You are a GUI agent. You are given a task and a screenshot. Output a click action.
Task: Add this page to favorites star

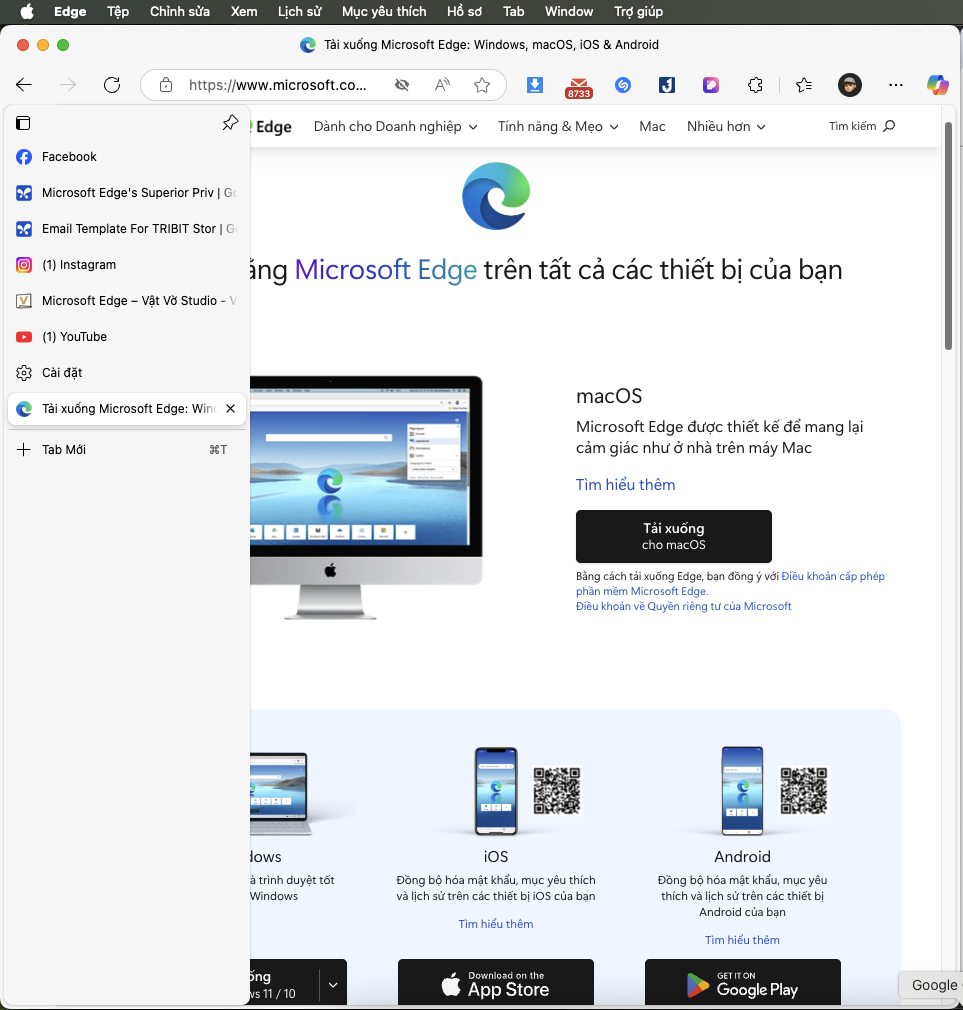482,85
